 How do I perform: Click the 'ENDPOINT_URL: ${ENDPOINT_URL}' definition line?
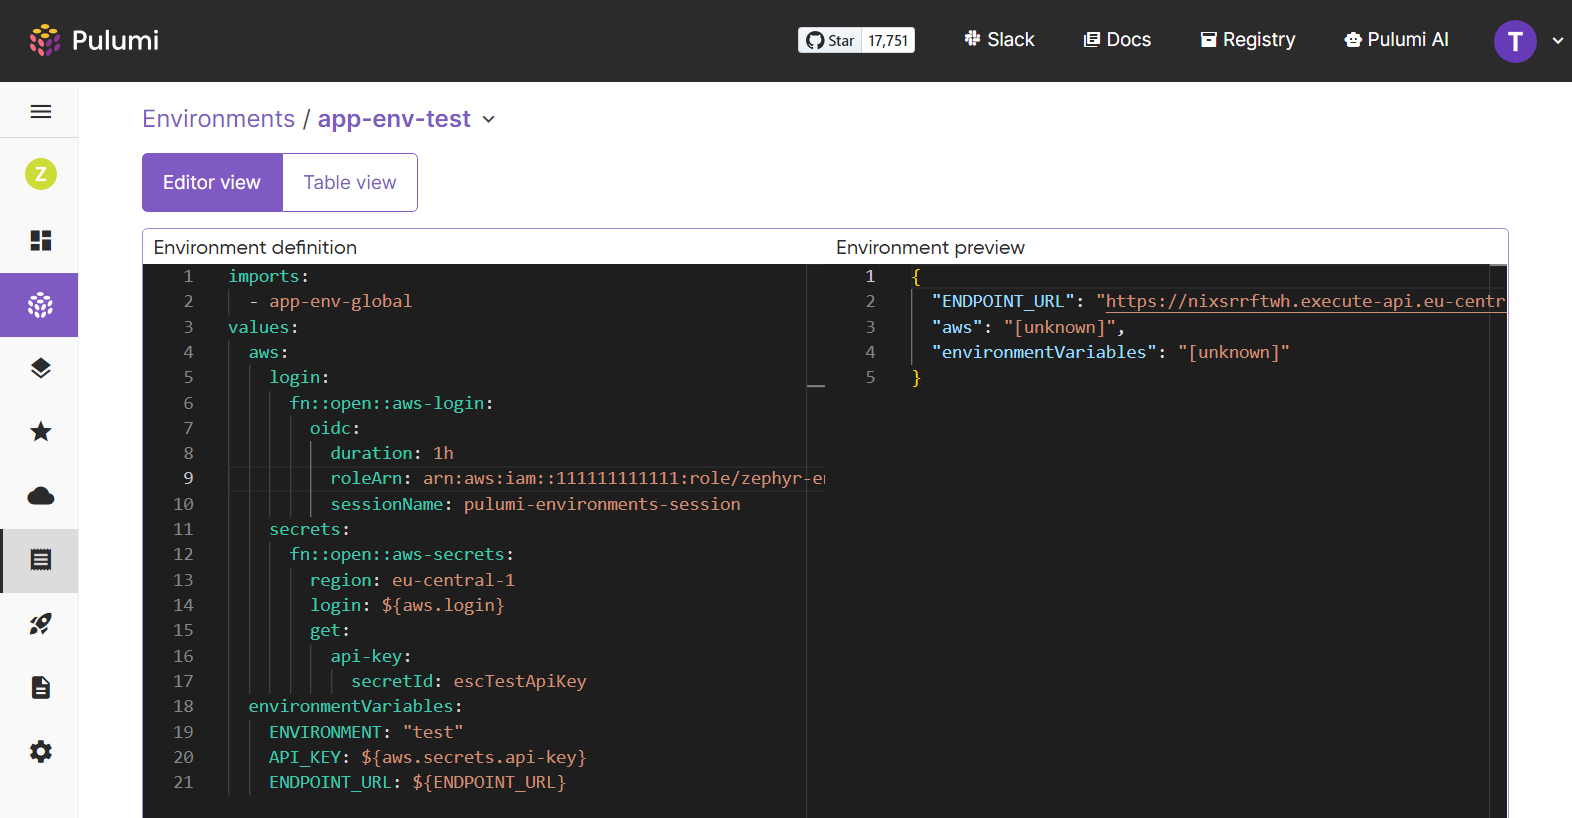coord(417,782)
